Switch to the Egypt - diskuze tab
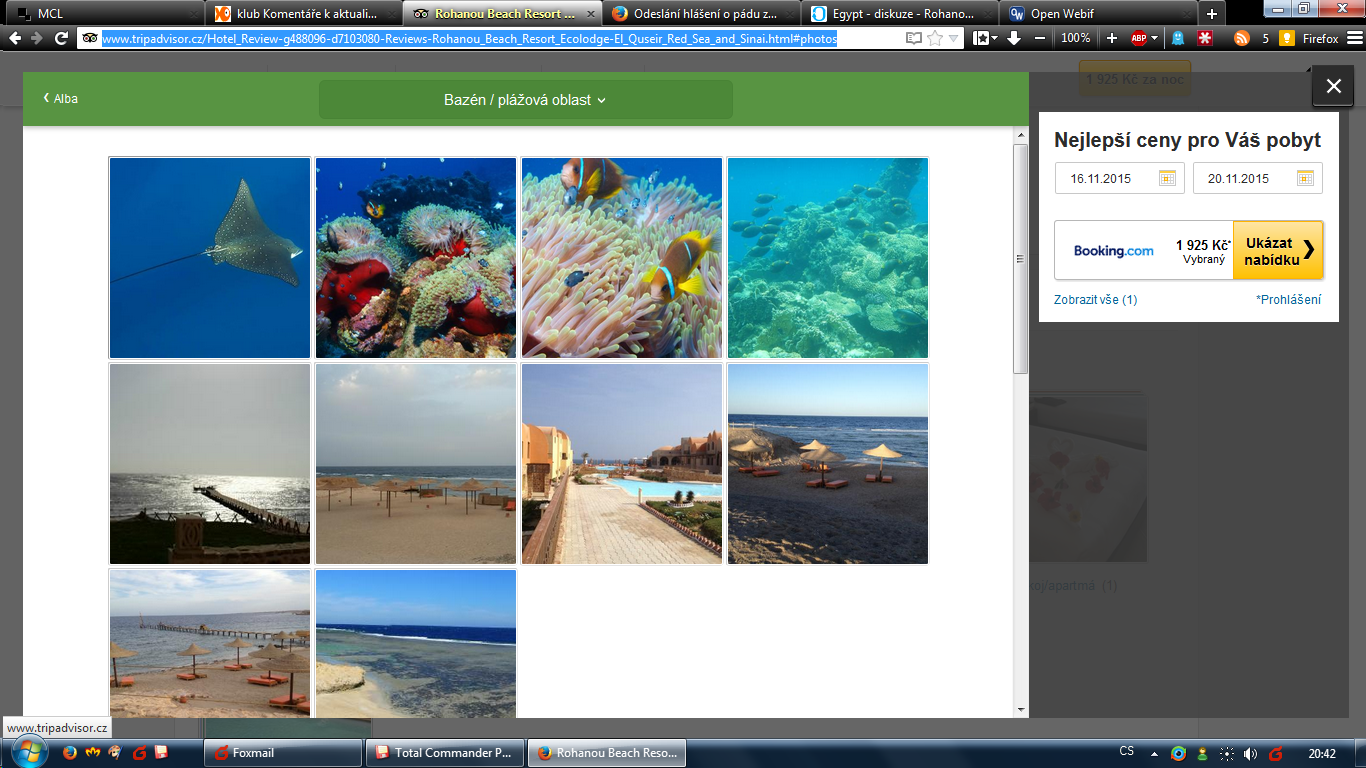This screenshot has width=1366, height=768. click(900, 14)
